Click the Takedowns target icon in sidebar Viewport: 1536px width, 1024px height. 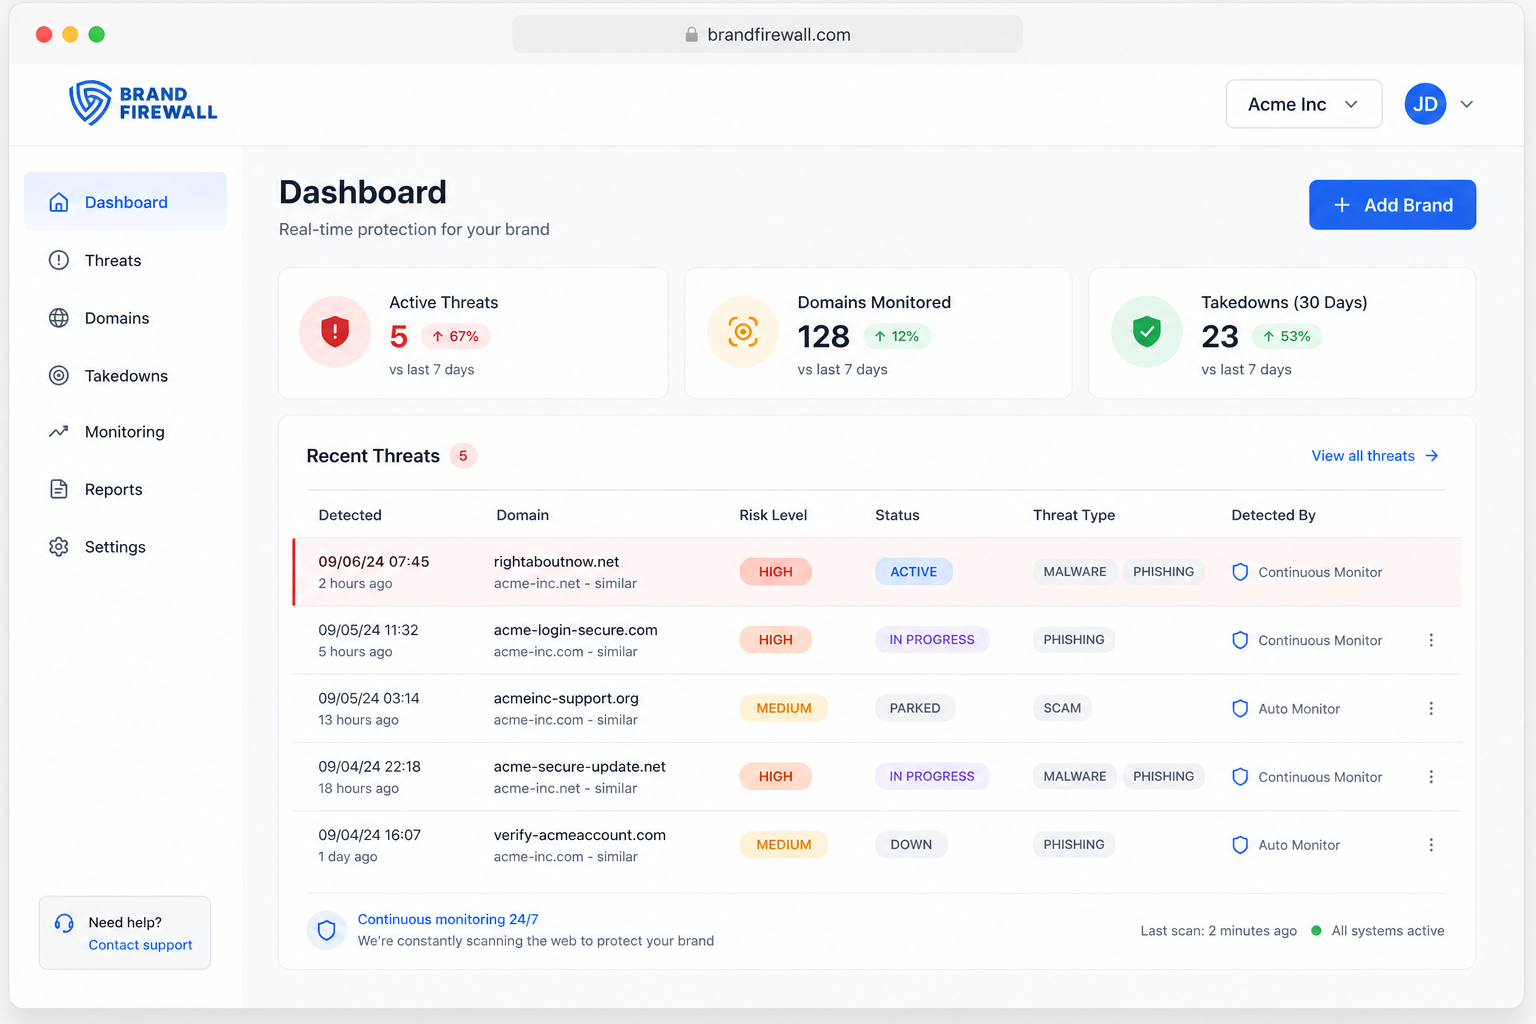point(59,376)
